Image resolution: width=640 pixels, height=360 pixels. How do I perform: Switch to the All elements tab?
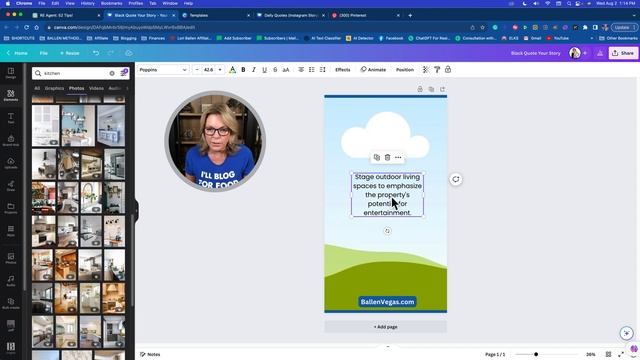(x=37, y=88)
